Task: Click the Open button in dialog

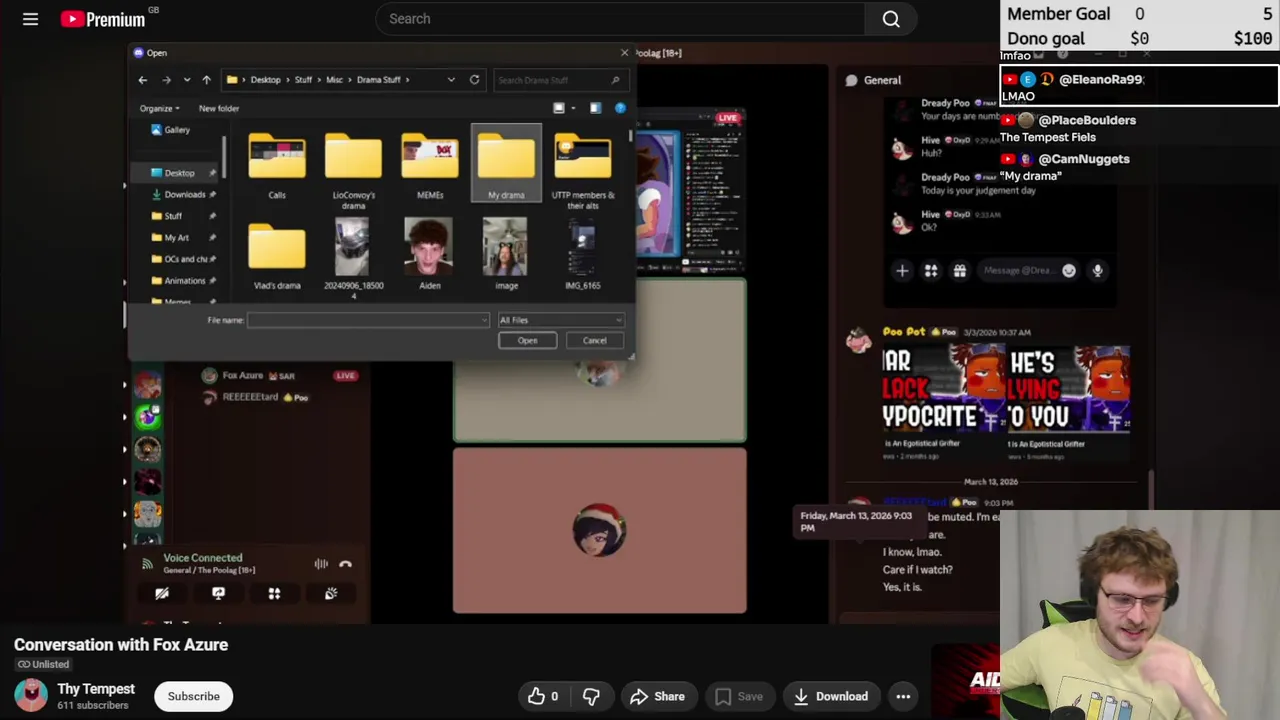Action: pyautogui.click(x=527, y=341)
